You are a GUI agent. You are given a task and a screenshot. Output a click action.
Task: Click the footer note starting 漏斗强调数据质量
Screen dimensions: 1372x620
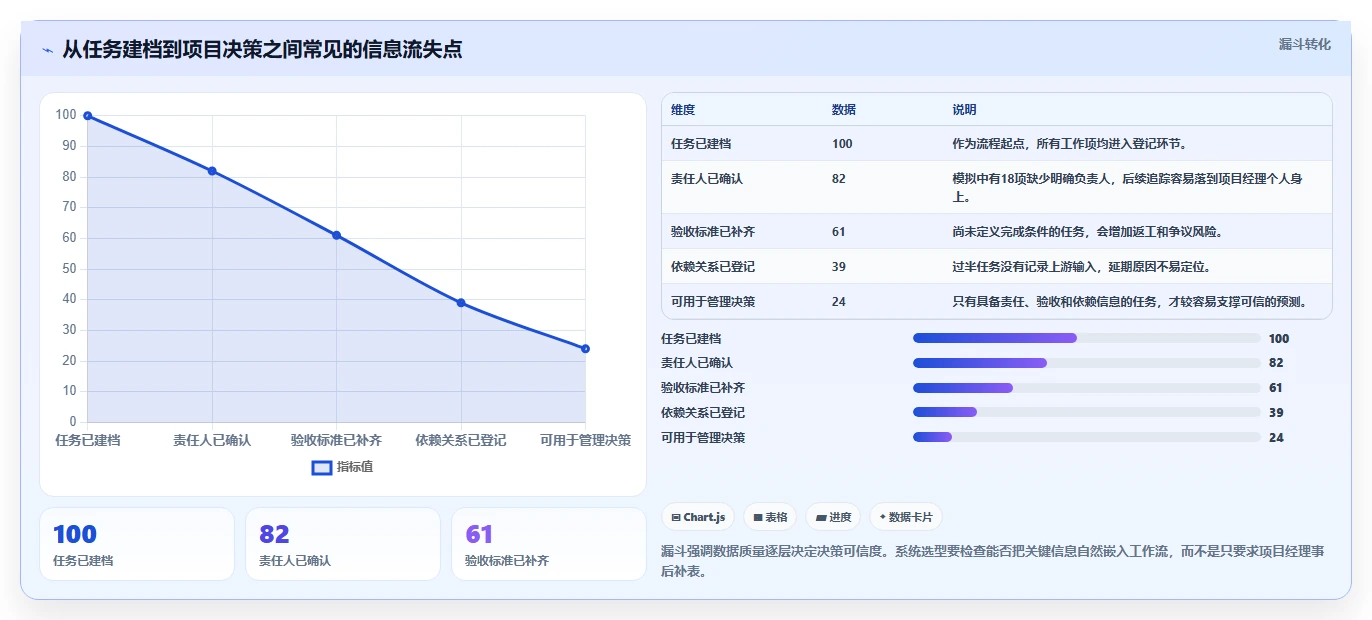point(993,562)
